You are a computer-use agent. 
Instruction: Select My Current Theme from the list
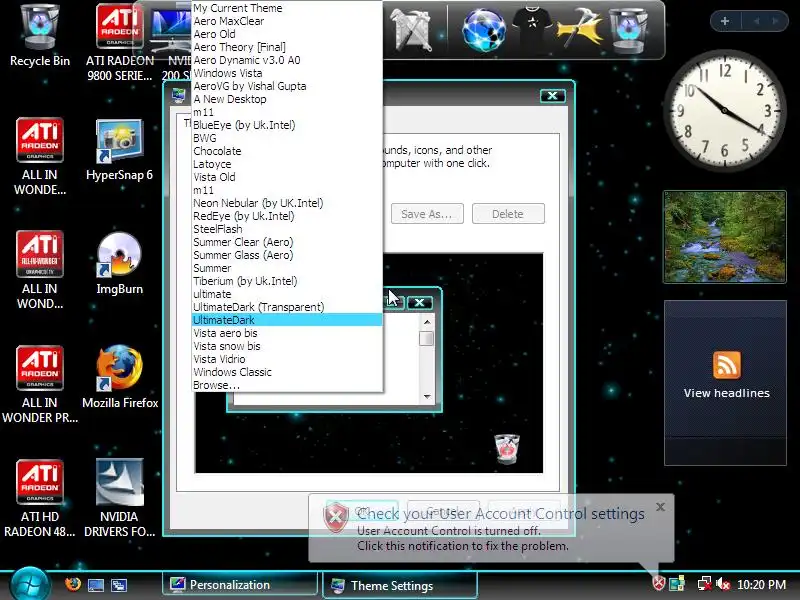click(x=287, y=8)
